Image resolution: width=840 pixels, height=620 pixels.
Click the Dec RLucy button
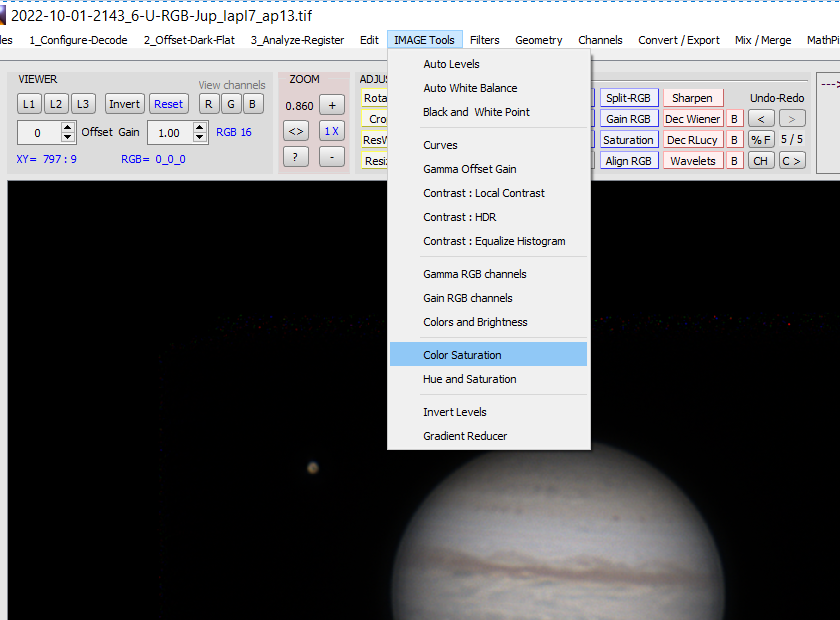(x=693, y=140)
